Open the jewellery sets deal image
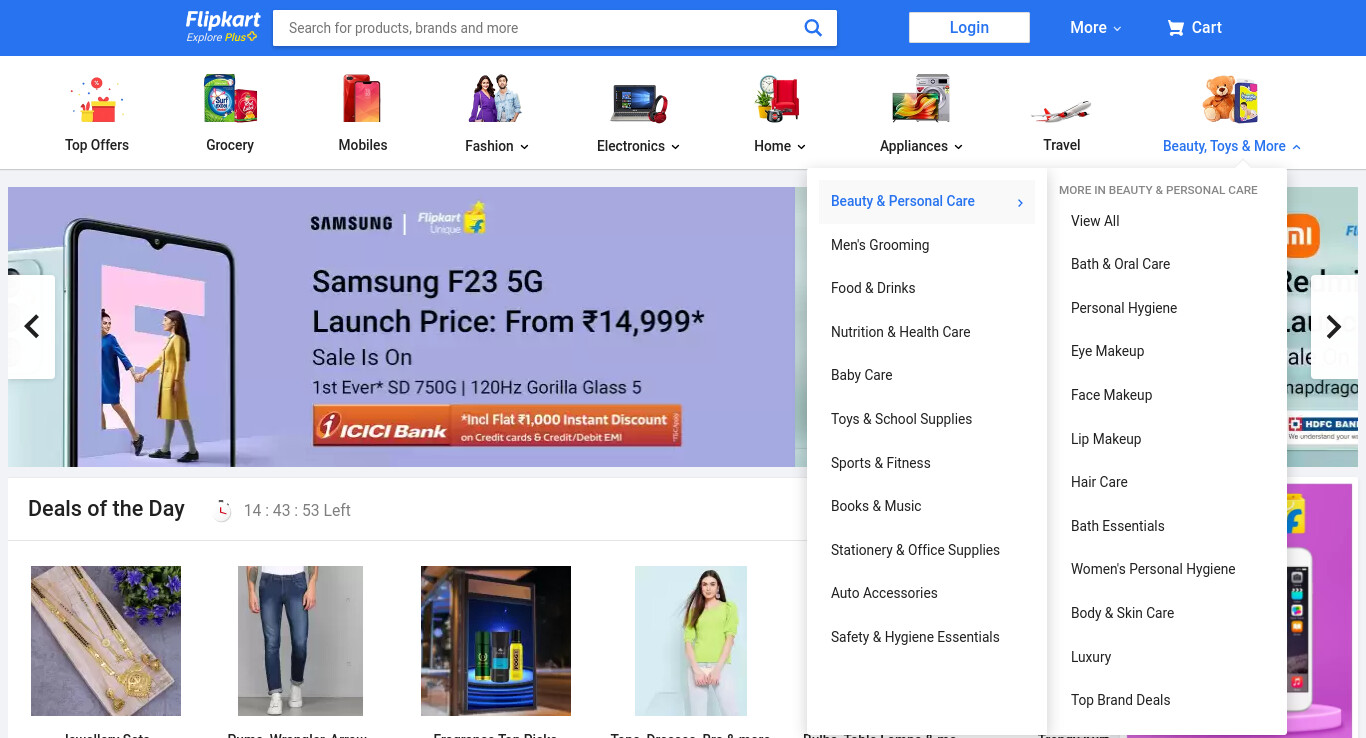 coord(106,641)
